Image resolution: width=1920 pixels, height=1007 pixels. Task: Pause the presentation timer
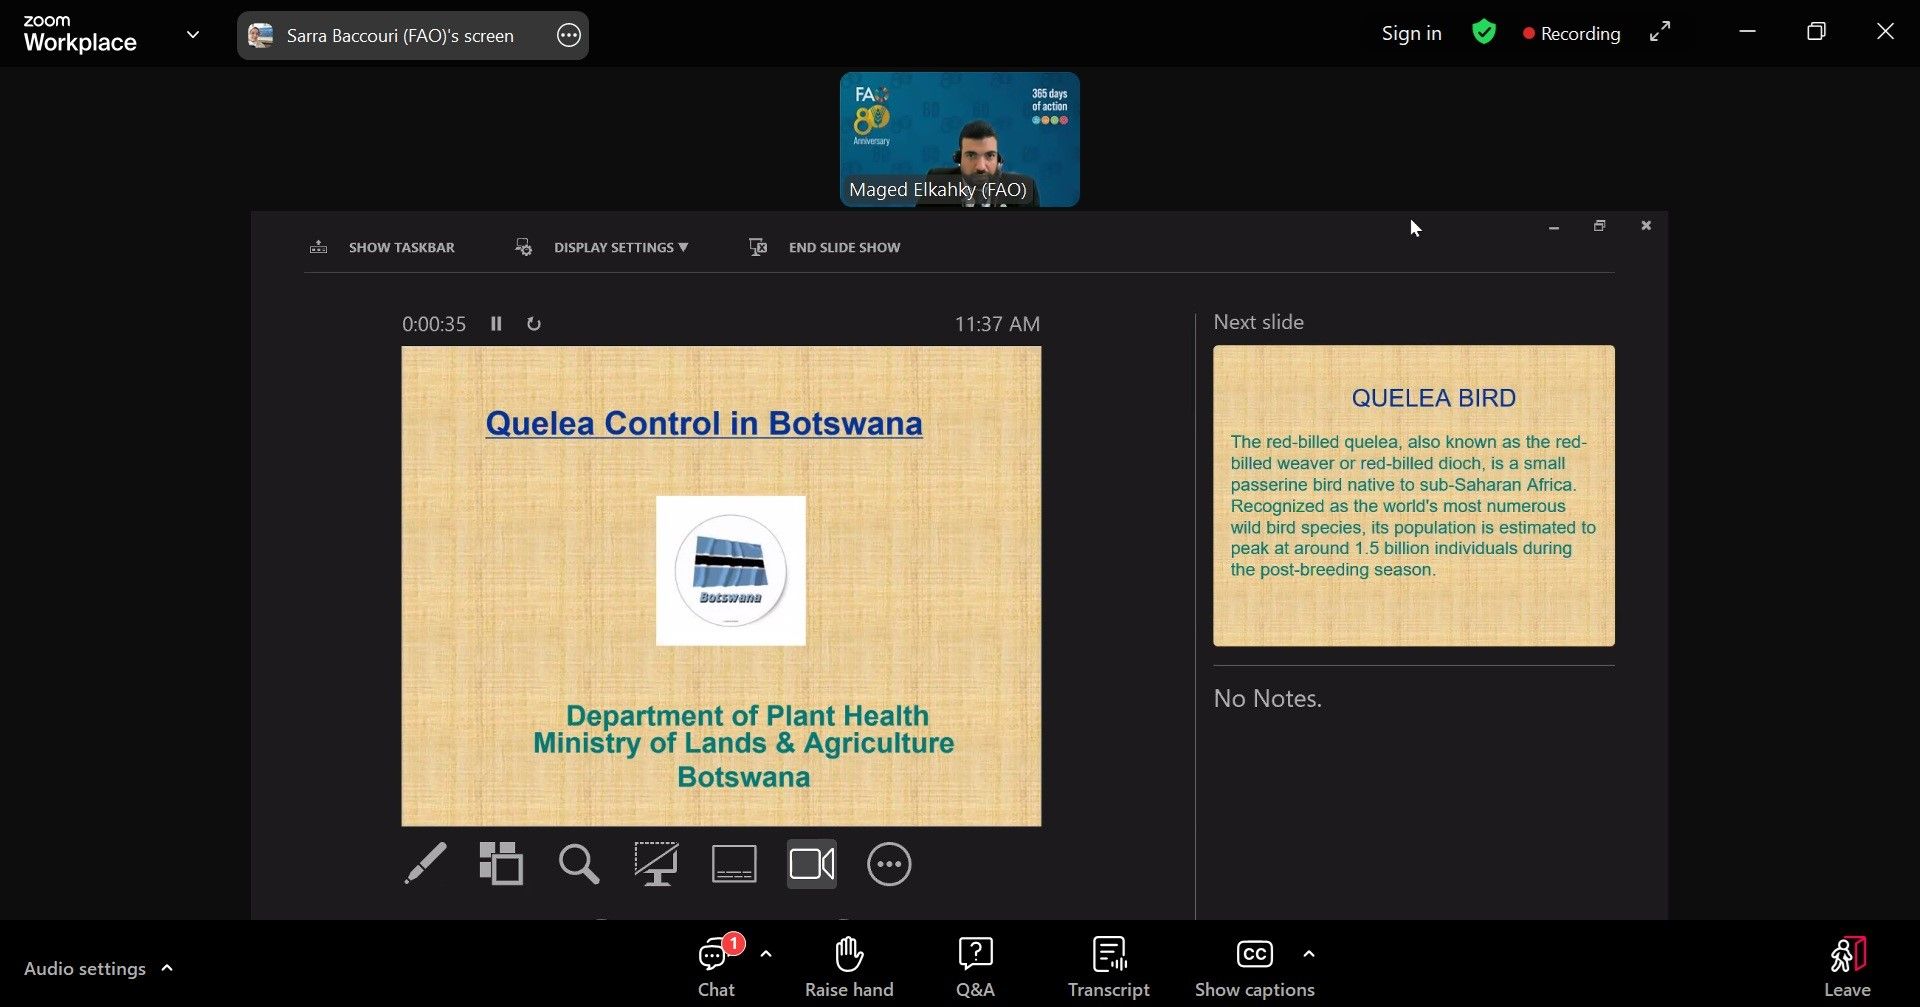click(x=496, y=324)
